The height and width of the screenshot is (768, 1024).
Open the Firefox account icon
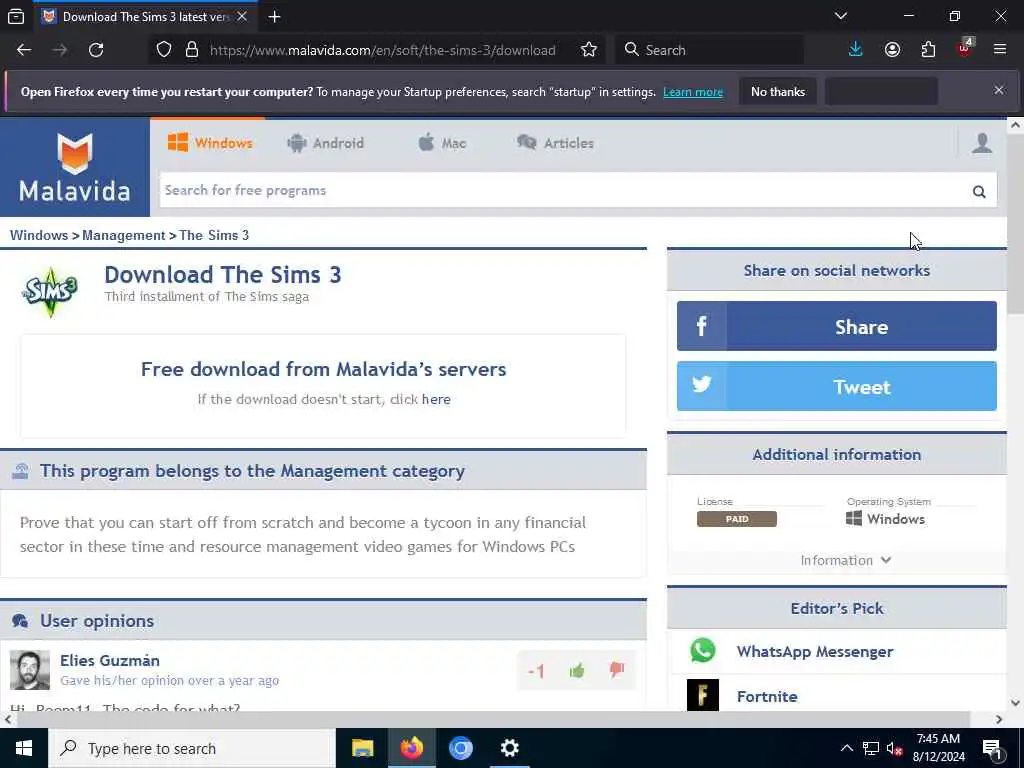coord(892,50)
